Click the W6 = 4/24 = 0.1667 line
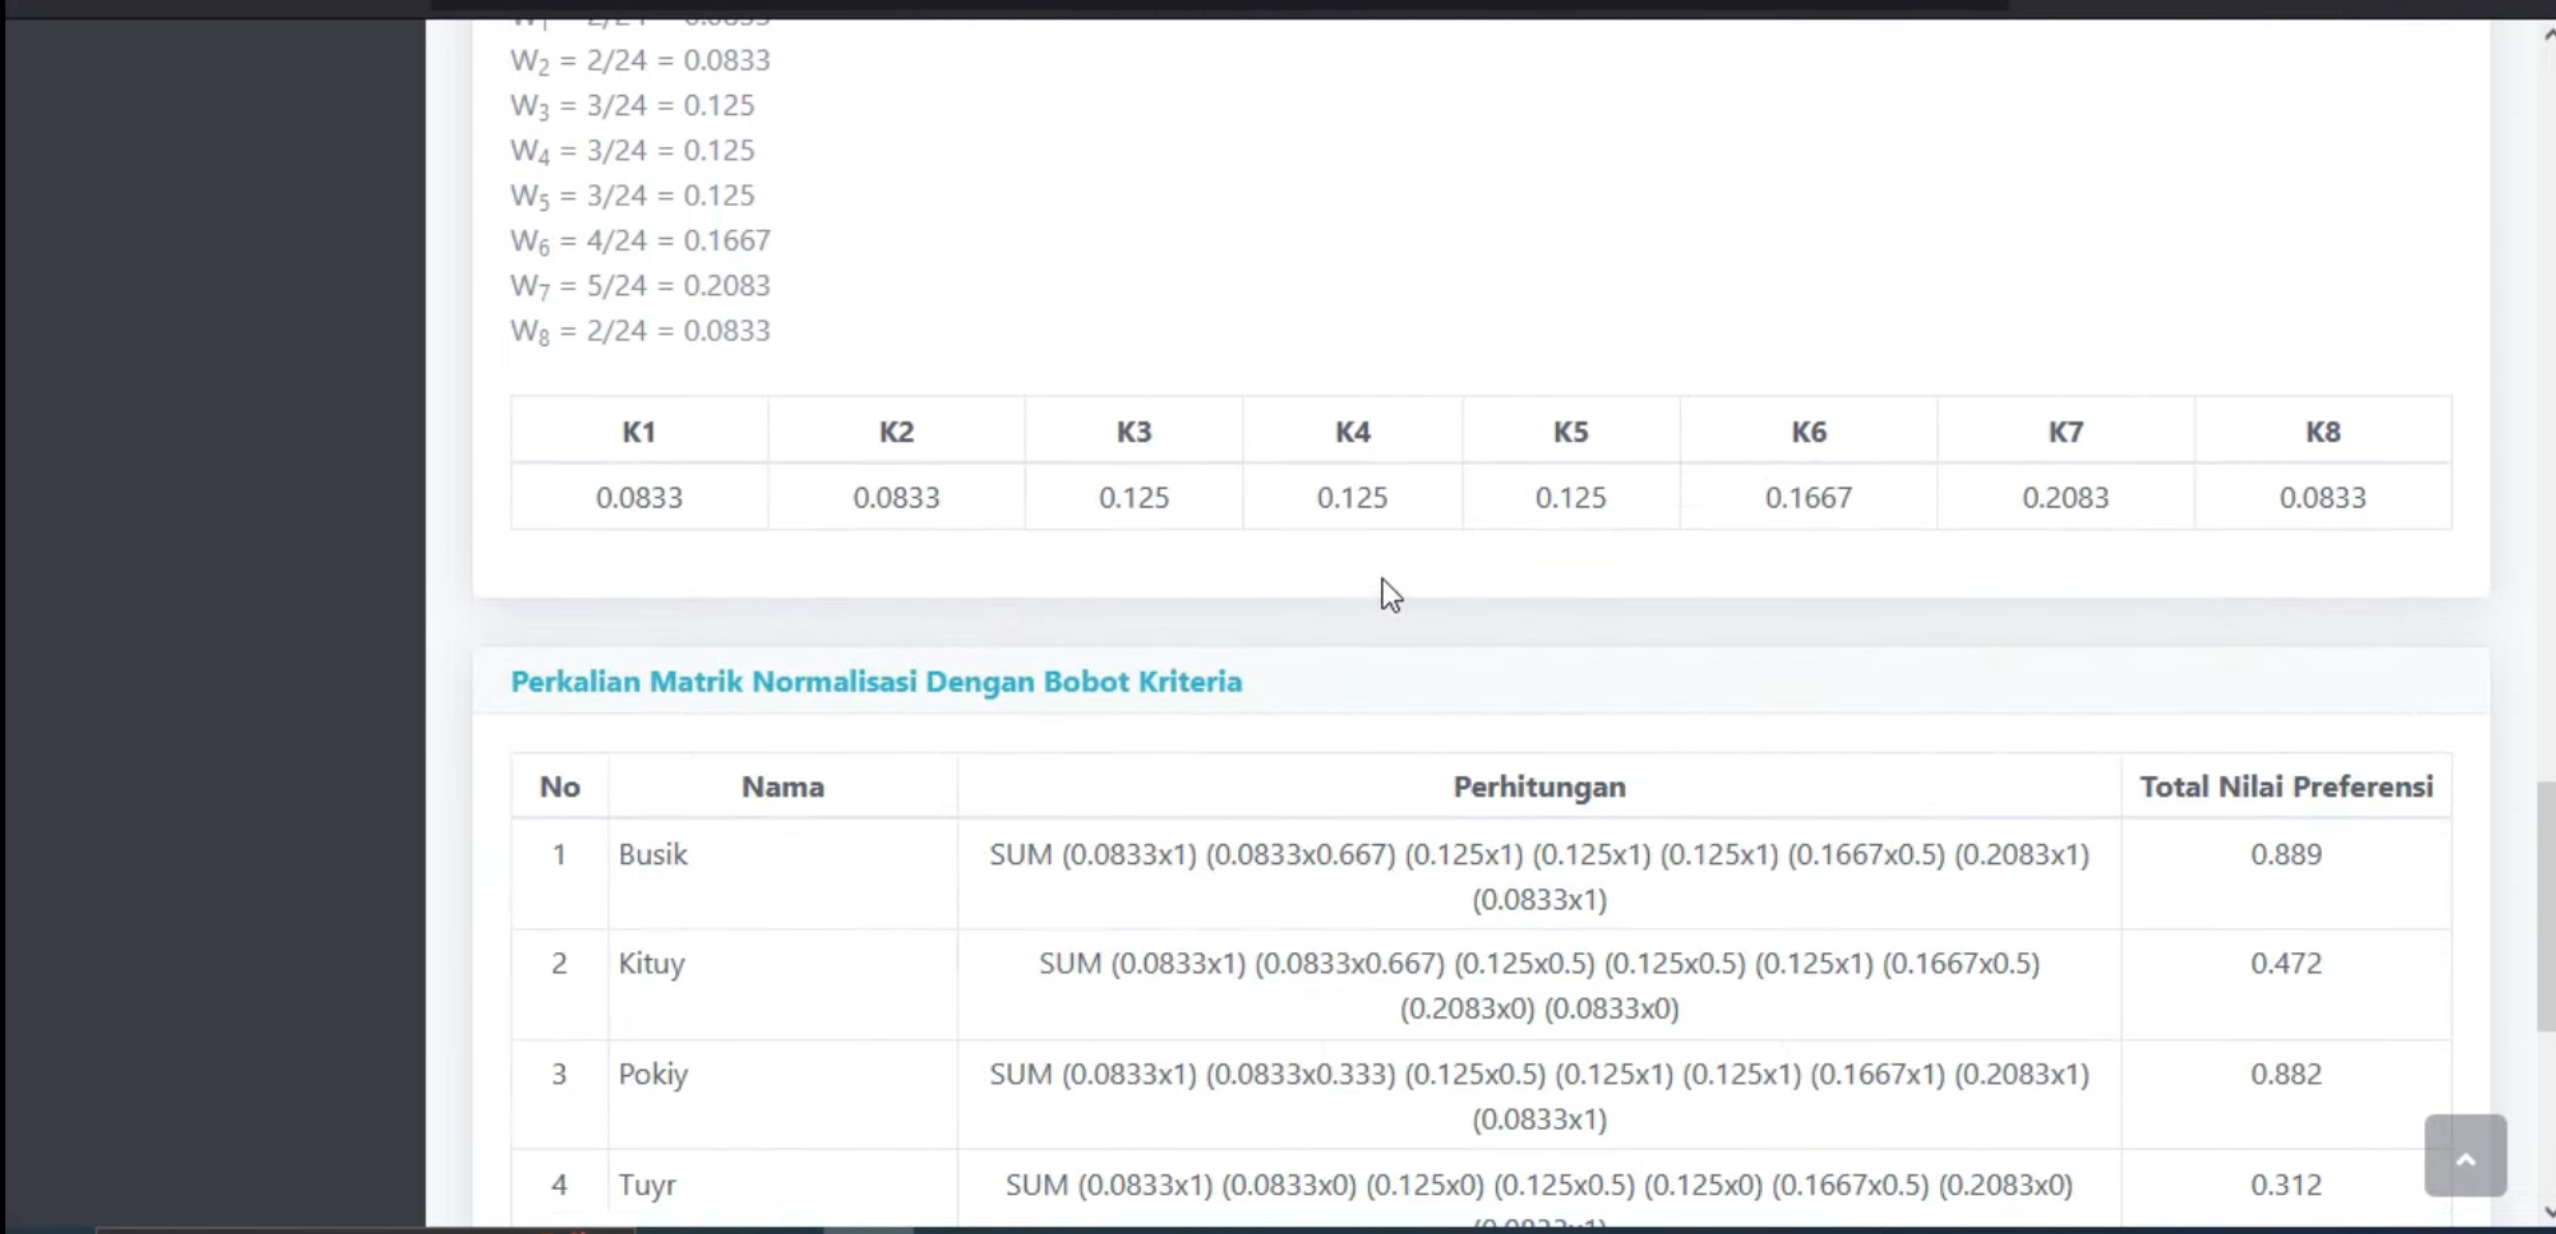Screen dimensions: 2556x1234 [x=640, y=241]
